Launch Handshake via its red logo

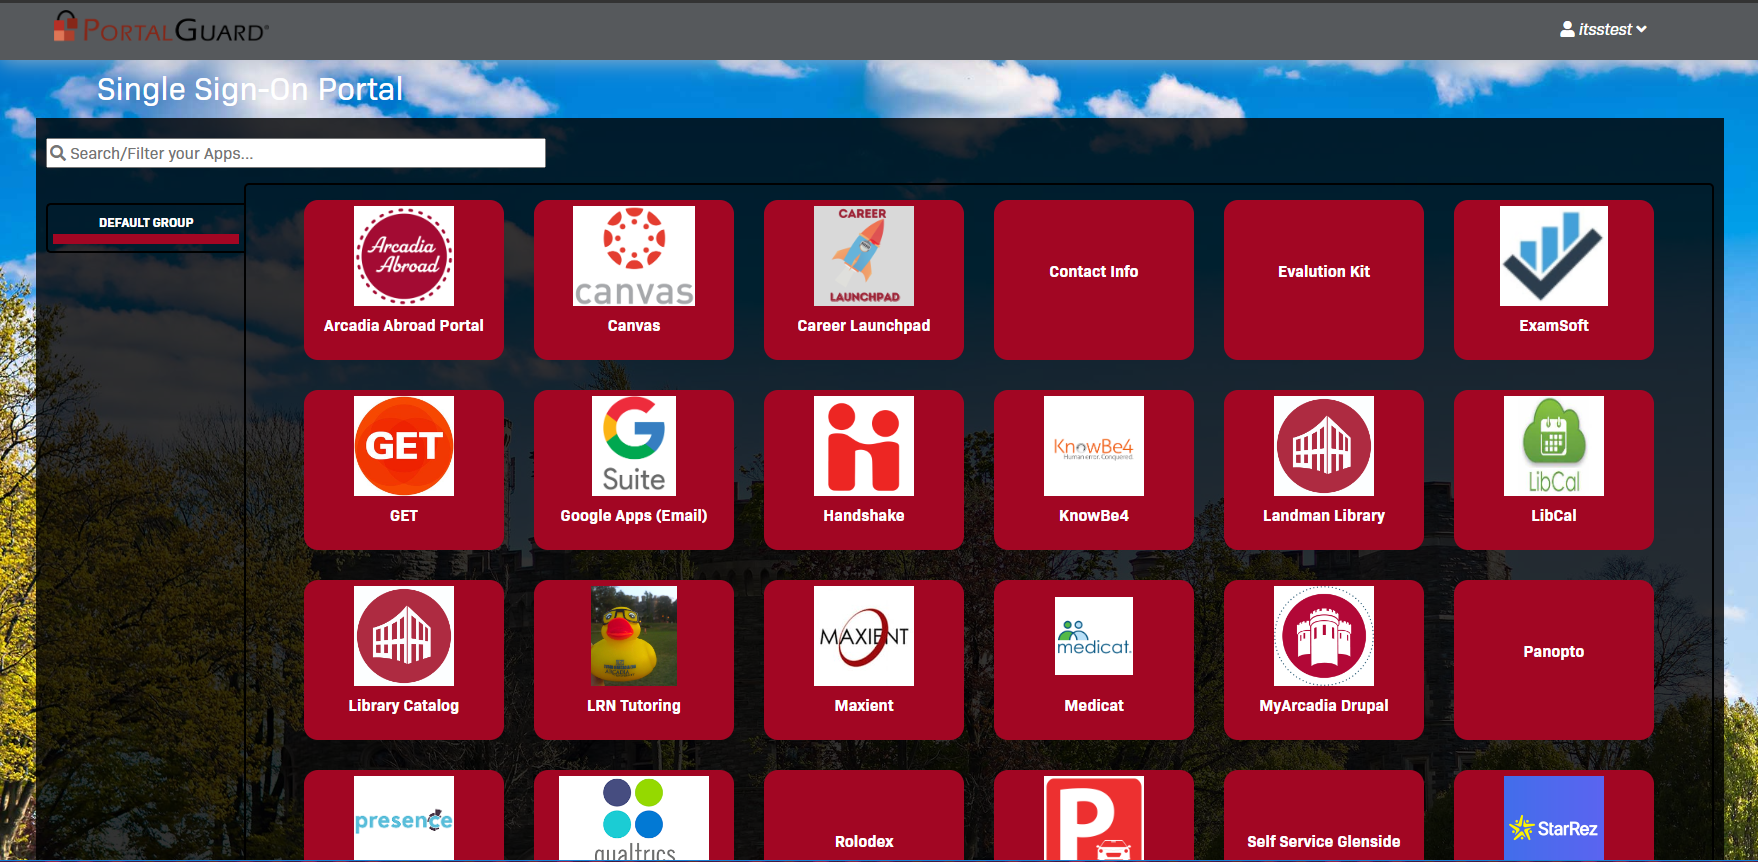(x=864, y=446)
